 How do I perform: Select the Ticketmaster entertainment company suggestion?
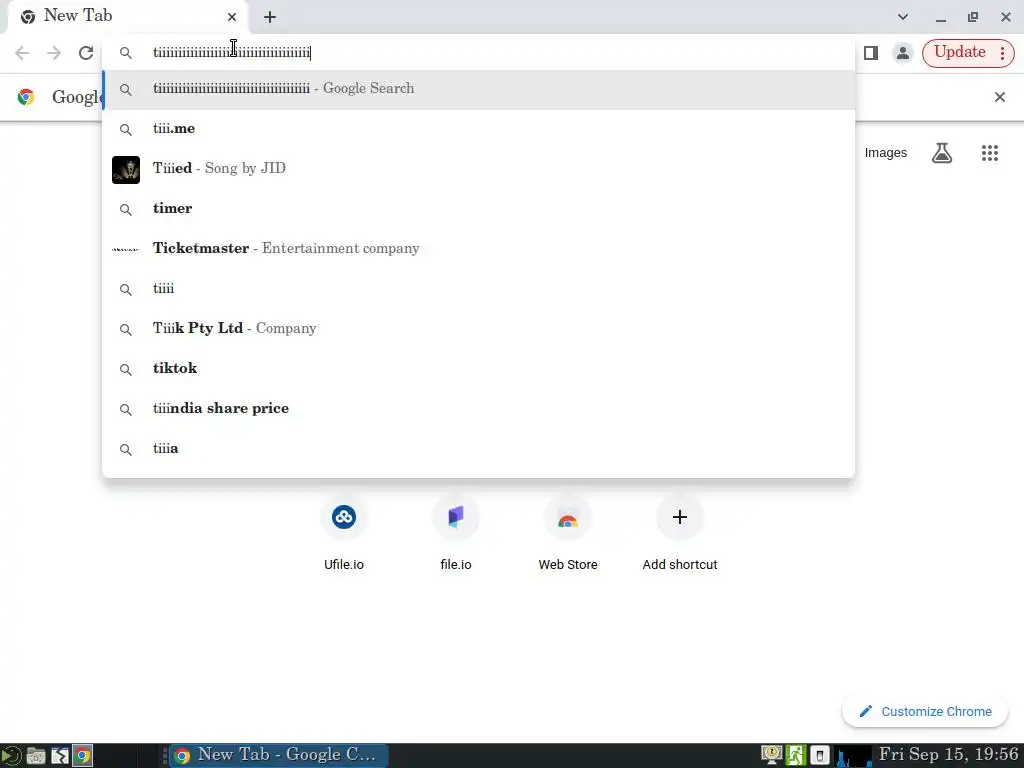[479, 249]
